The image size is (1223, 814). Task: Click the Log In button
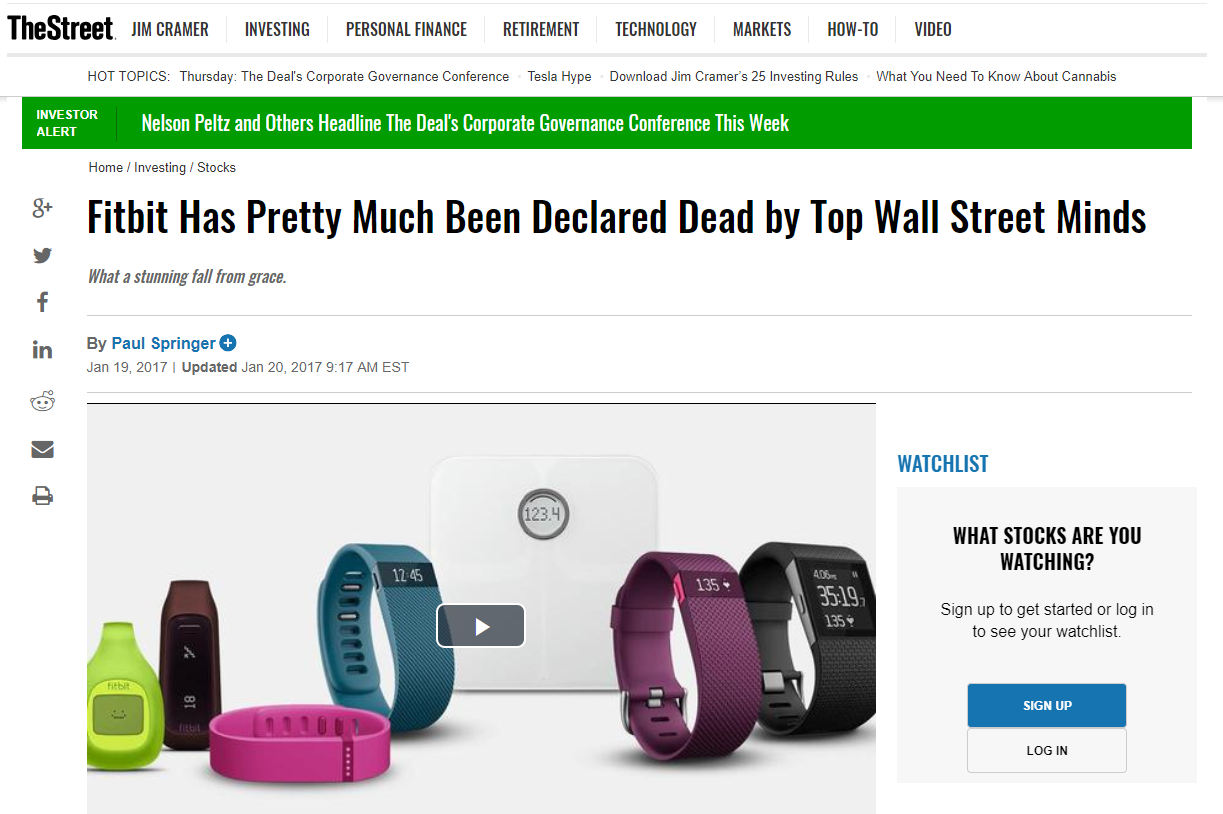pos(1047,750)
